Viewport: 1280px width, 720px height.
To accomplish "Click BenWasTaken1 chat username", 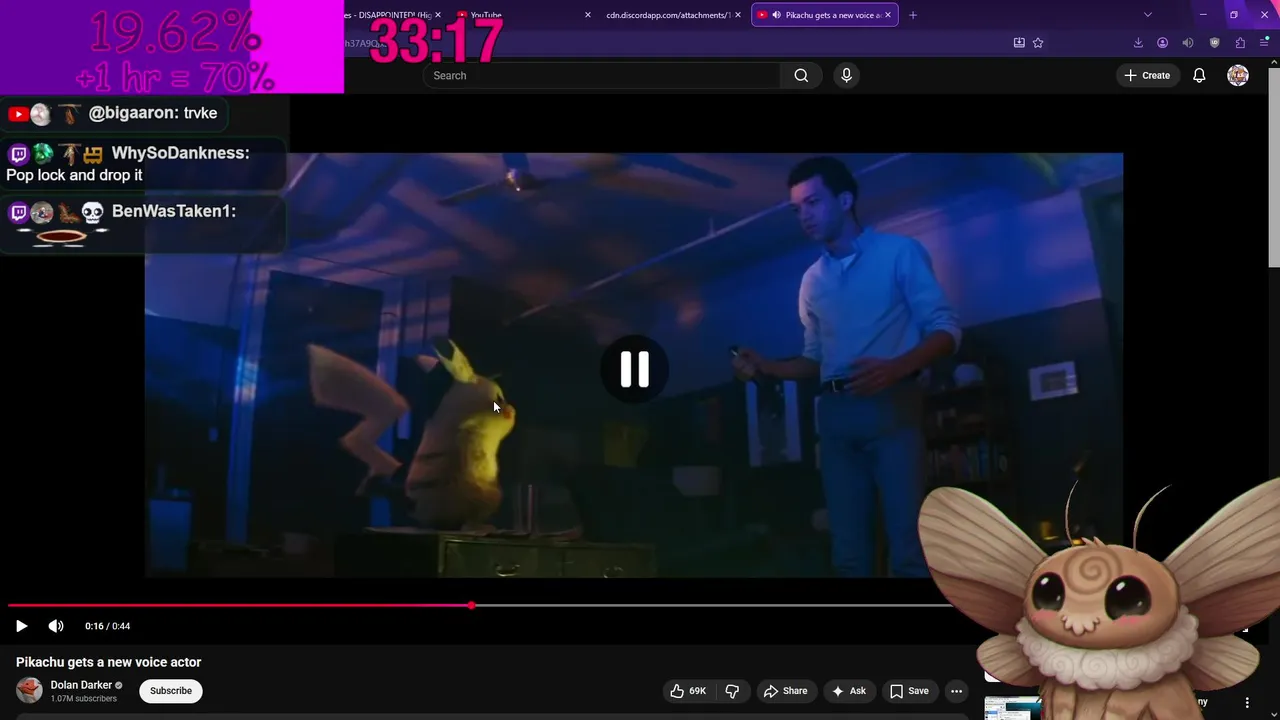I will (x=174, y=211).
